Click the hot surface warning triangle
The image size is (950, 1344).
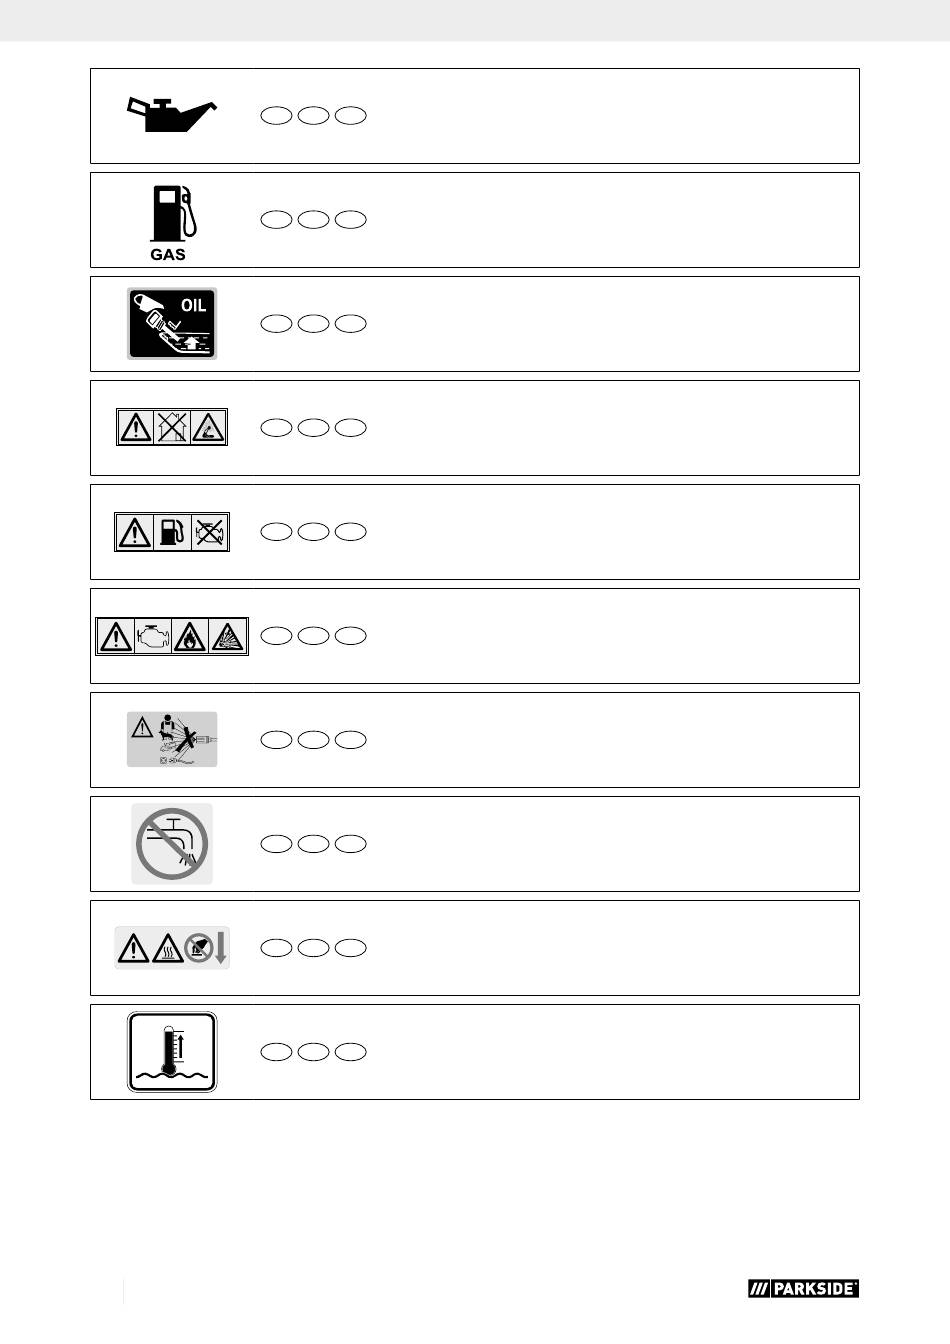[x=168, y=947]
